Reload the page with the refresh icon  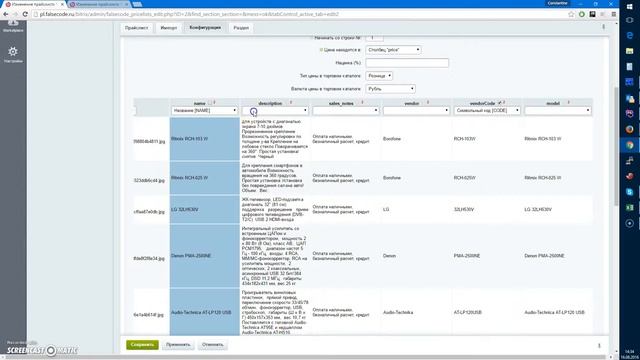tap(25, 14)
